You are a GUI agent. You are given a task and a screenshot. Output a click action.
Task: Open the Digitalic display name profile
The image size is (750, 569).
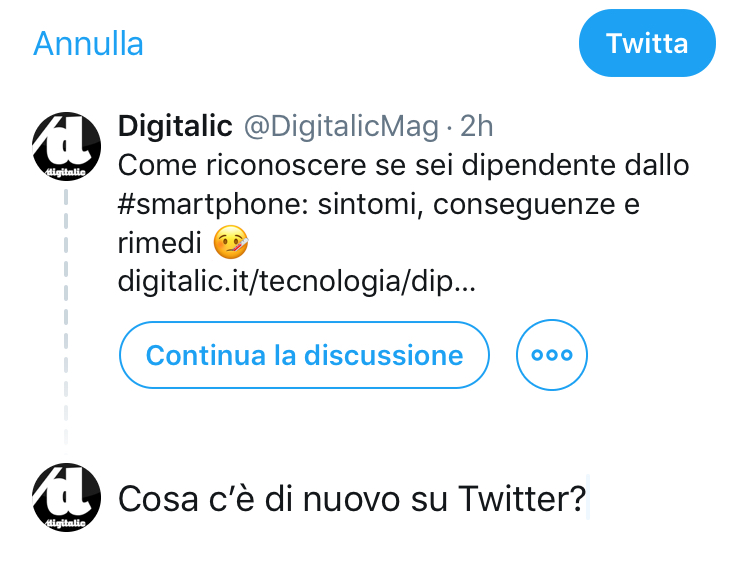(x=175, y=126)
